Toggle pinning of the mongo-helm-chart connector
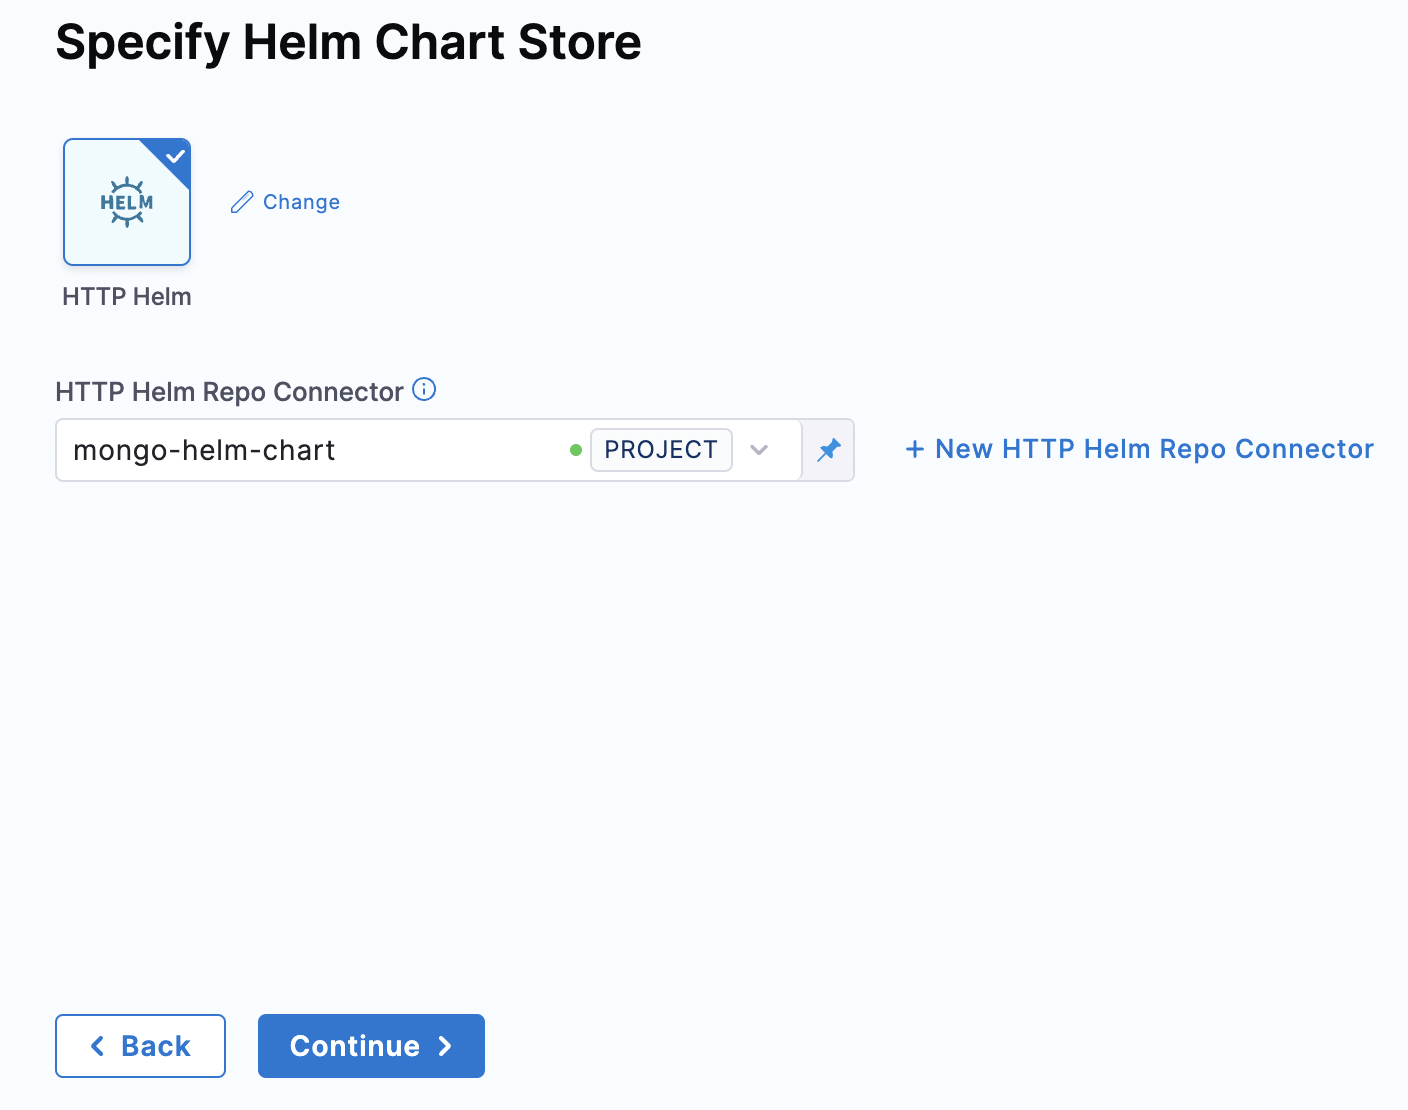Image resolution: width=1408 pixels, height=1110 pixels. [828, 450]
